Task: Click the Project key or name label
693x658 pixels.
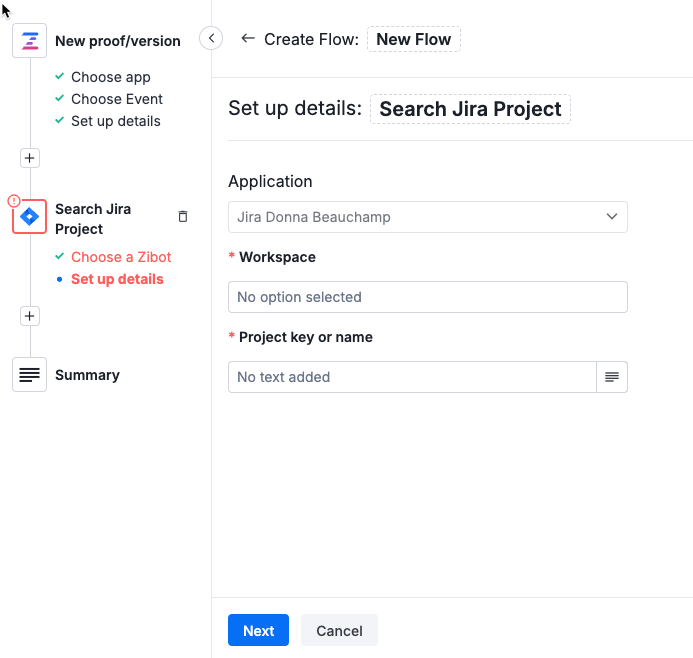Action: pyautogui.click(x=306, y=337)
